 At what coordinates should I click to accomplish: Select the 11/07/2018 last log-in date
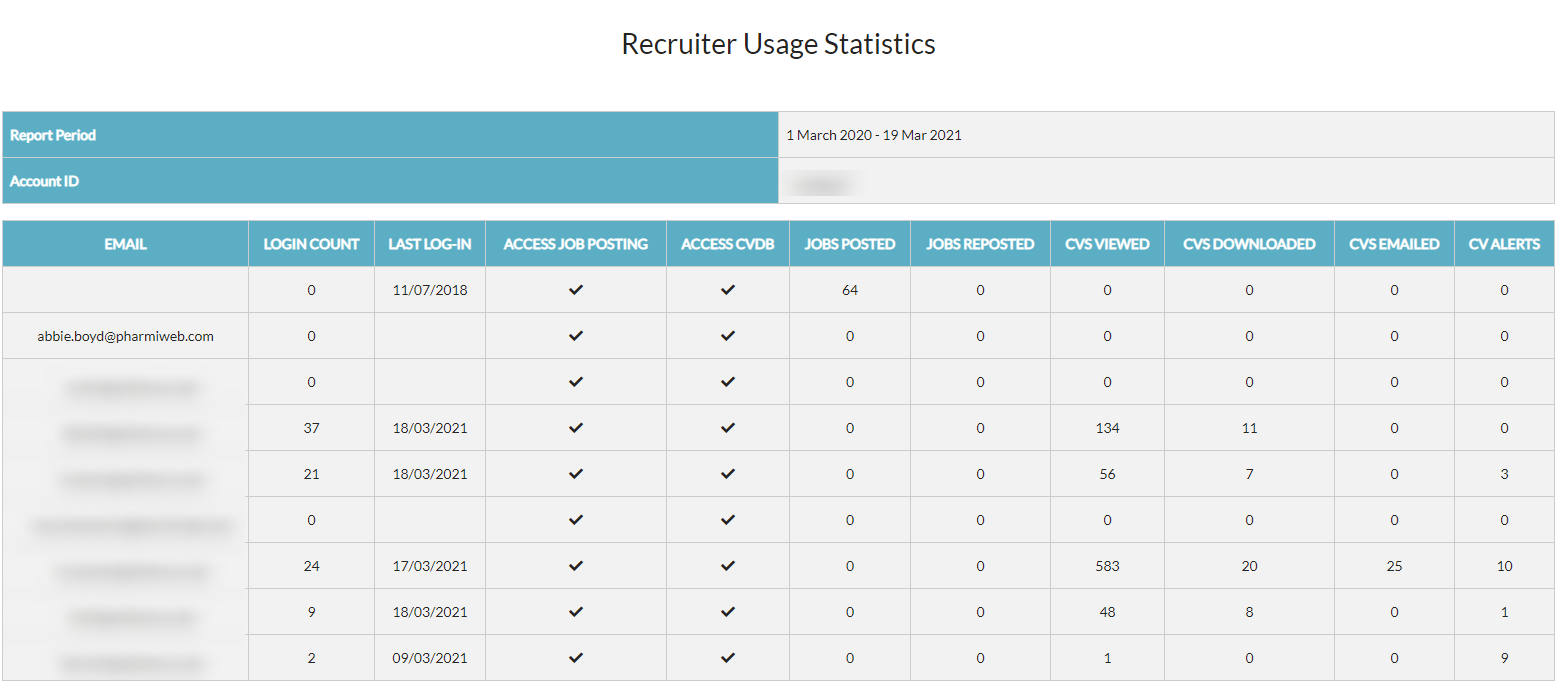[430, 290]
